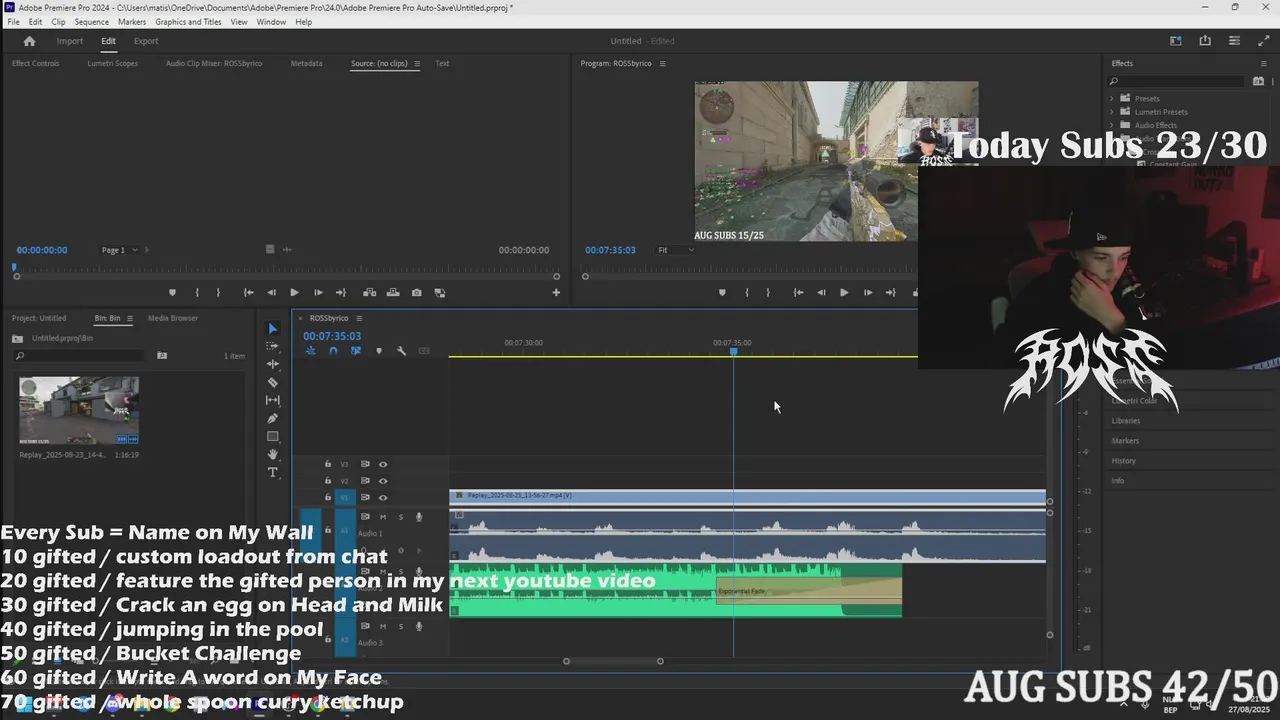Screen dimensions: 1280x720
Task: Select the Replay clip thumbnail in bin
Action: [x=79, y=410]
